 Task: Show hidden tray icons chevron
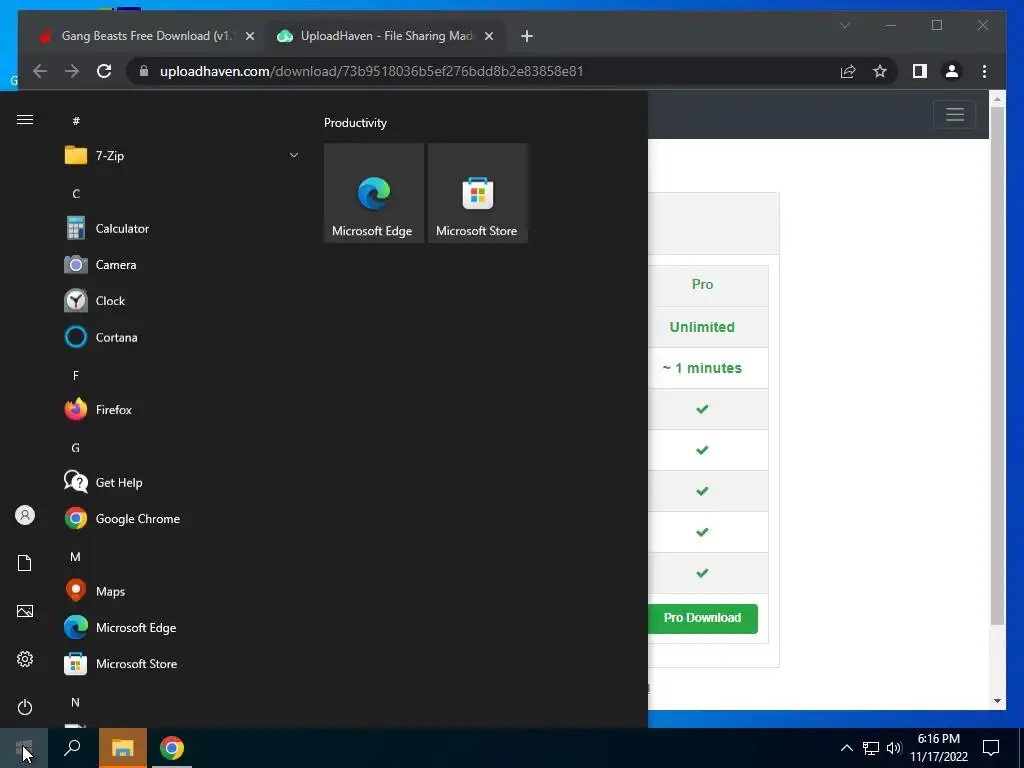(846, 748)
